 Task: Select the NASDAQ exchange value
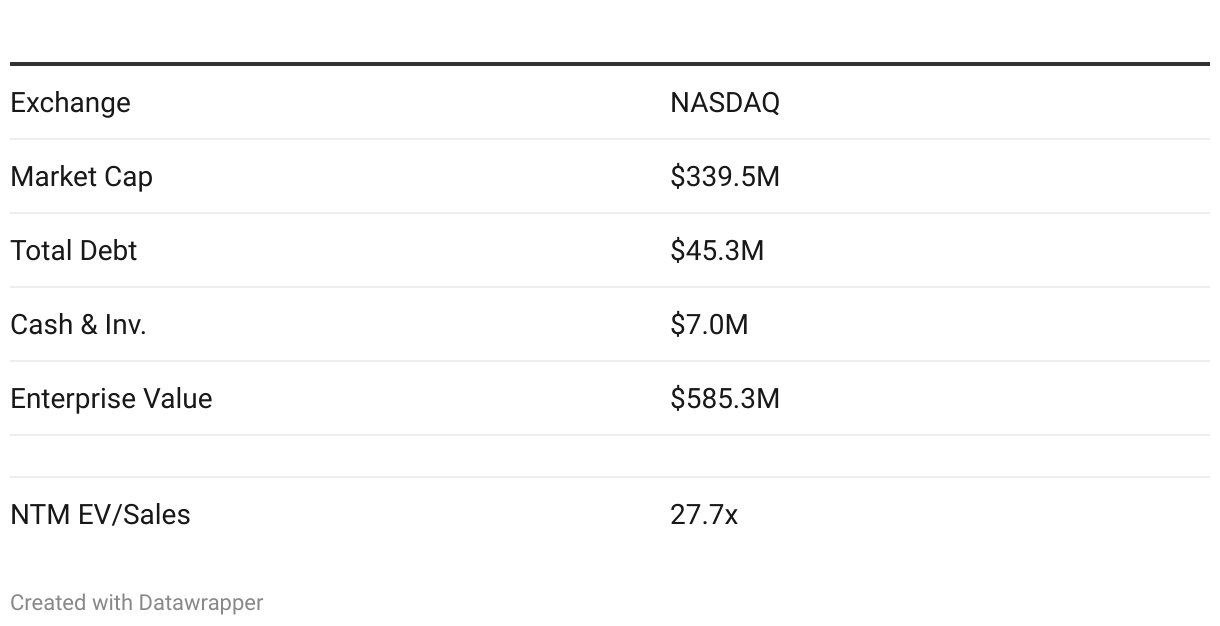pos(724,103)
